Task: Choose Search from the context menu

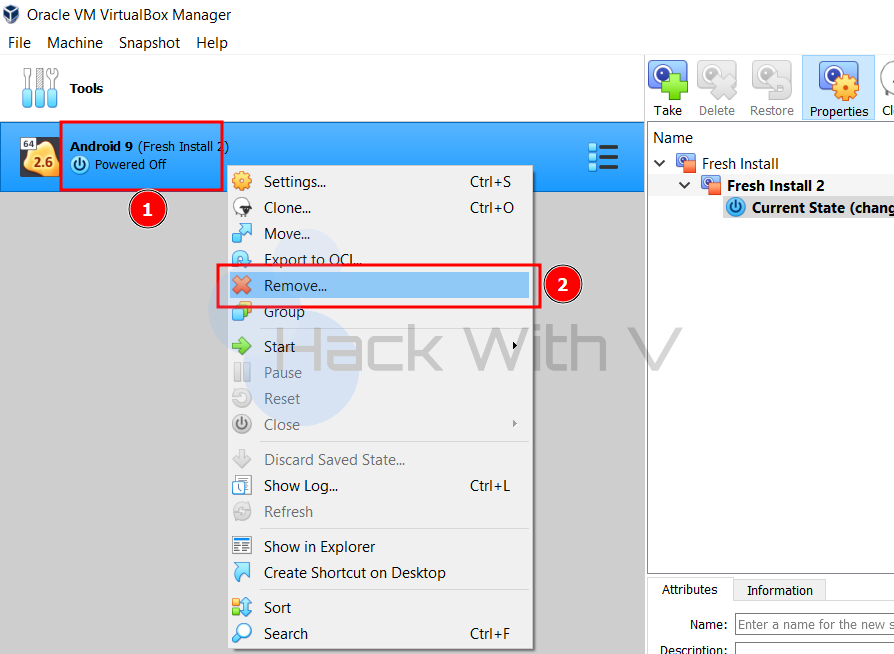Action: (x=379, y=633)
